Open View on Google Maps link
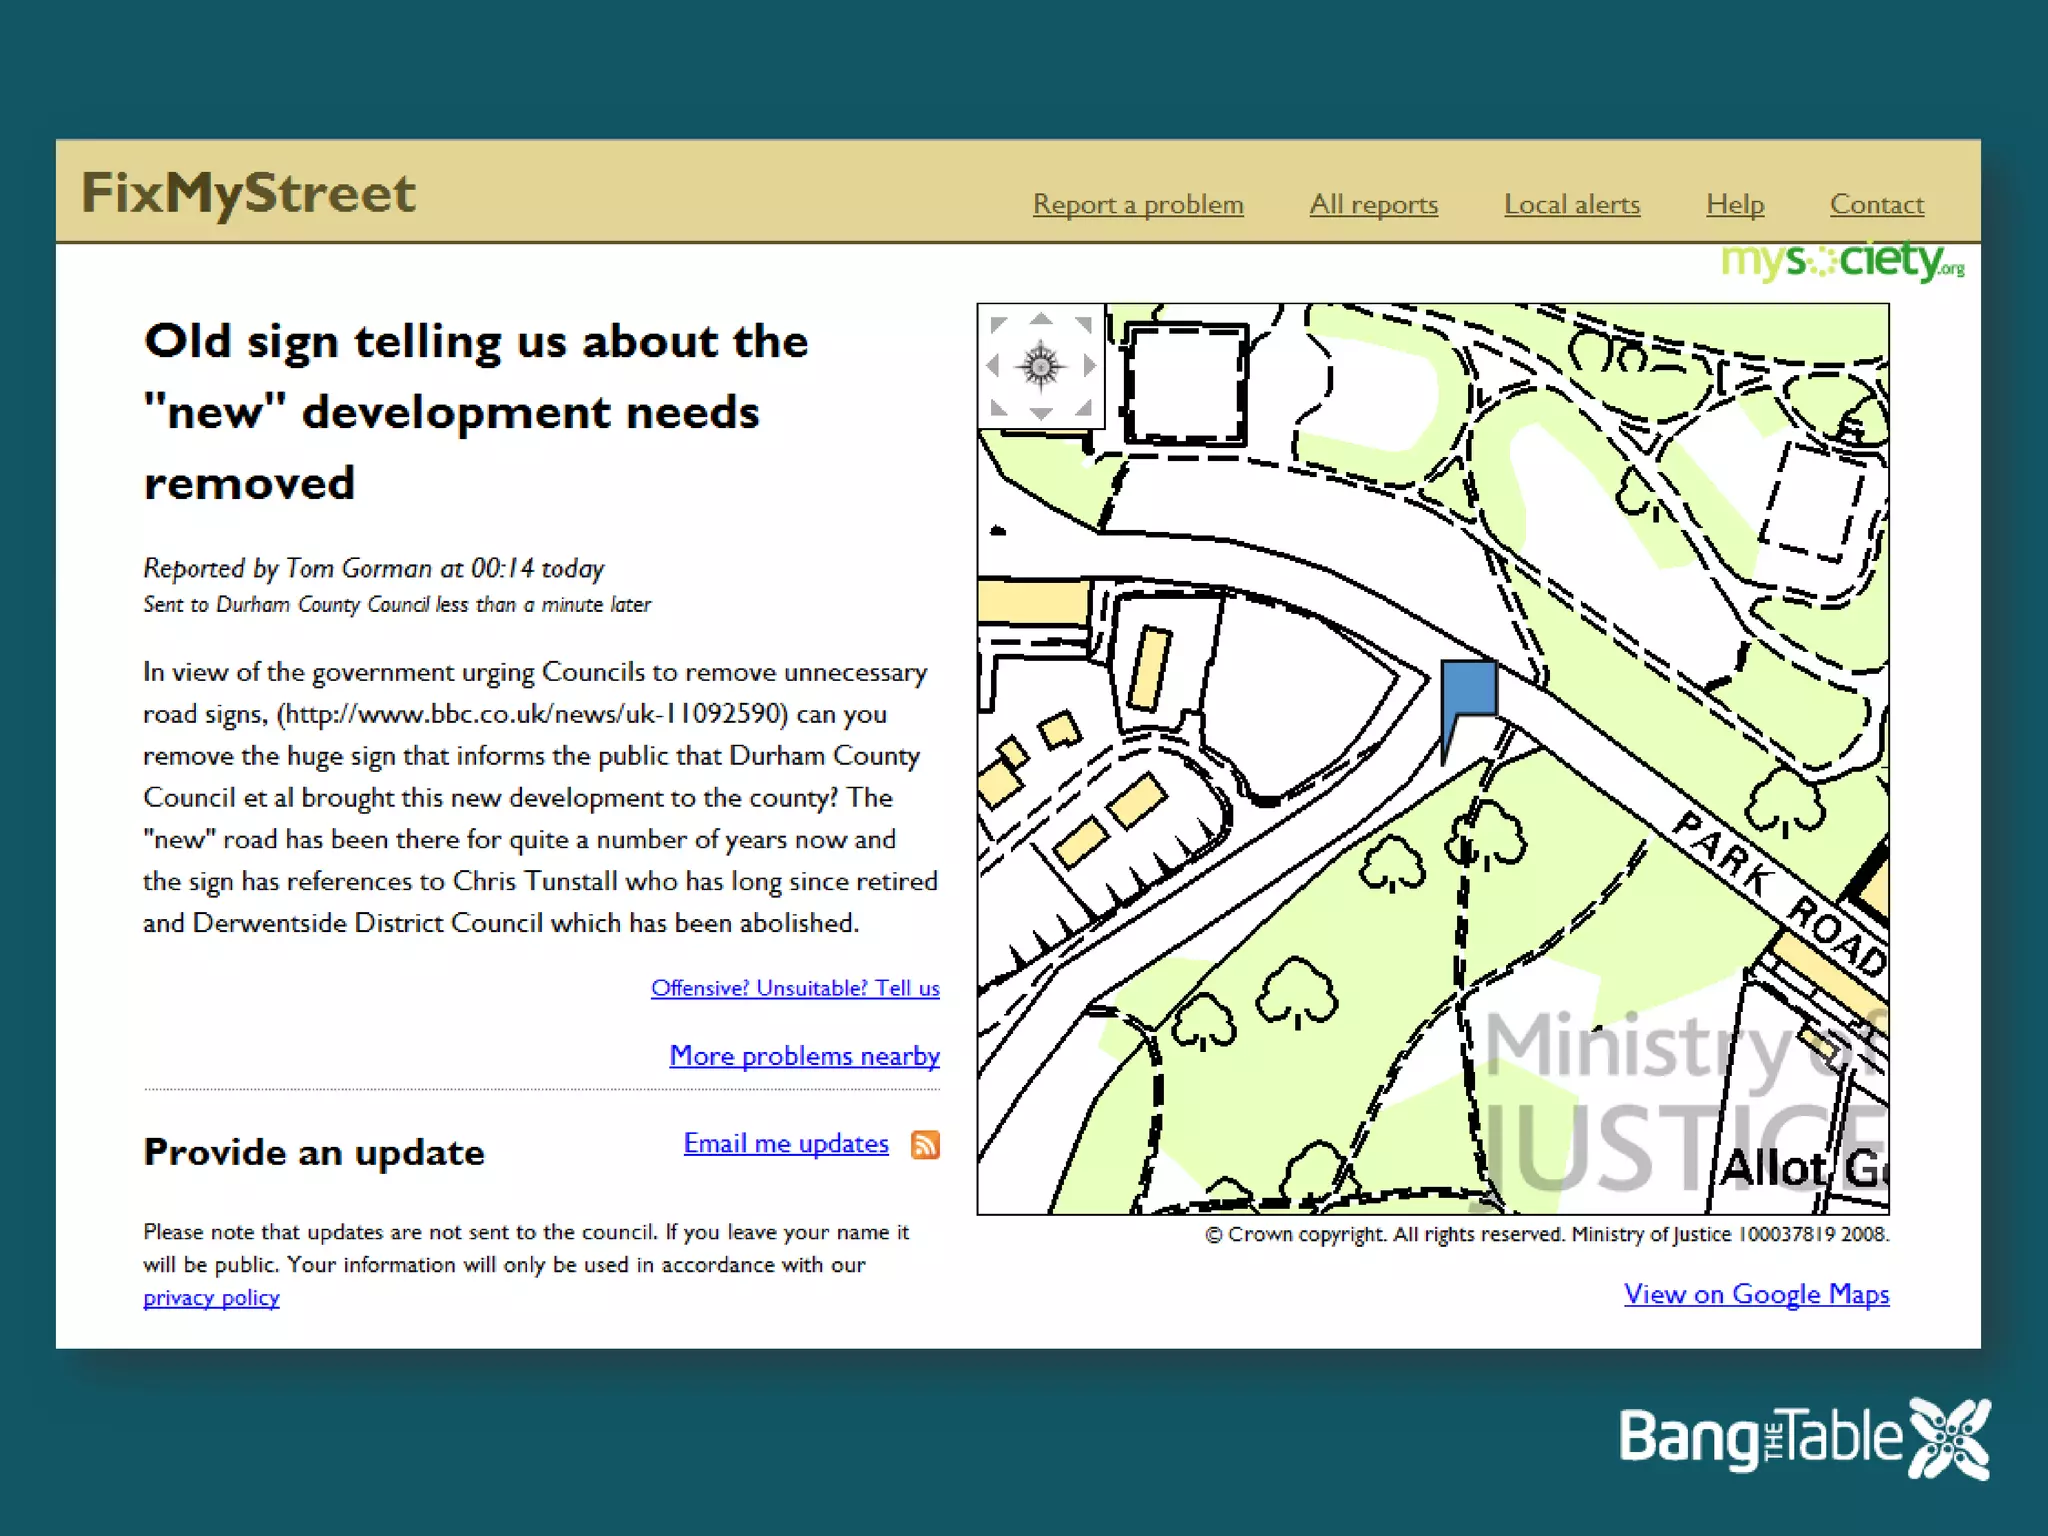Image resolution: width=2048 pixels, height=1536 pixels. pos(1756,1293)
